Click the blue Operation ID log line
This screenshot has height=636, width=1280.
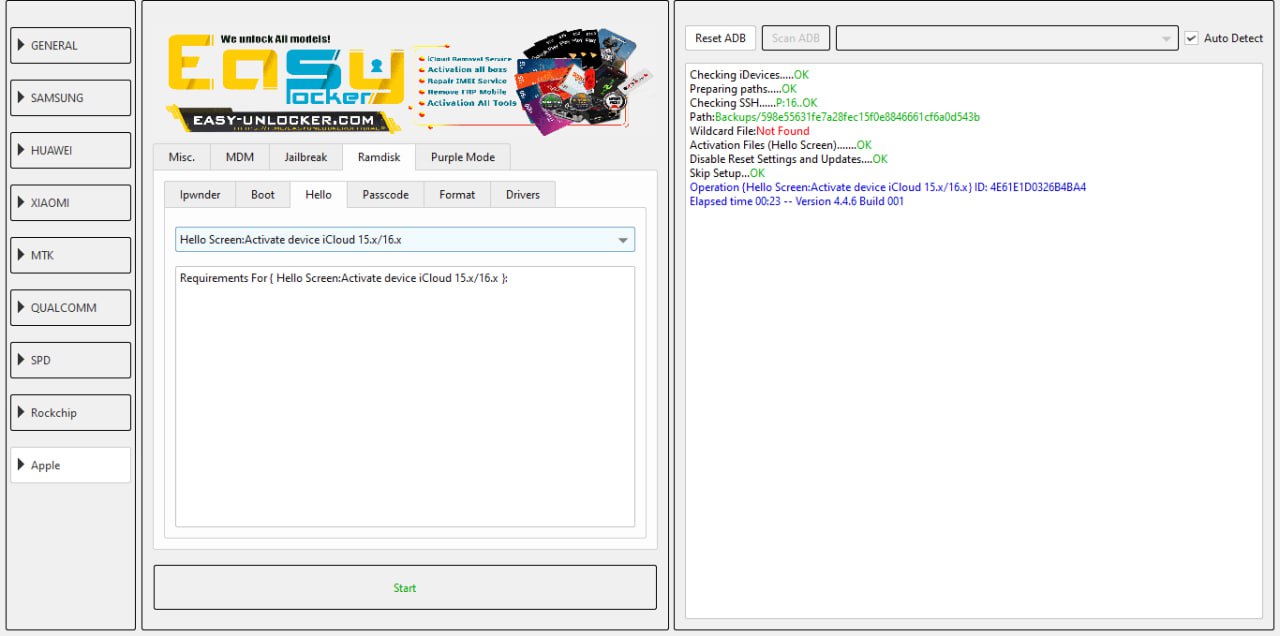pyautogui.click(x=888, y=187)
